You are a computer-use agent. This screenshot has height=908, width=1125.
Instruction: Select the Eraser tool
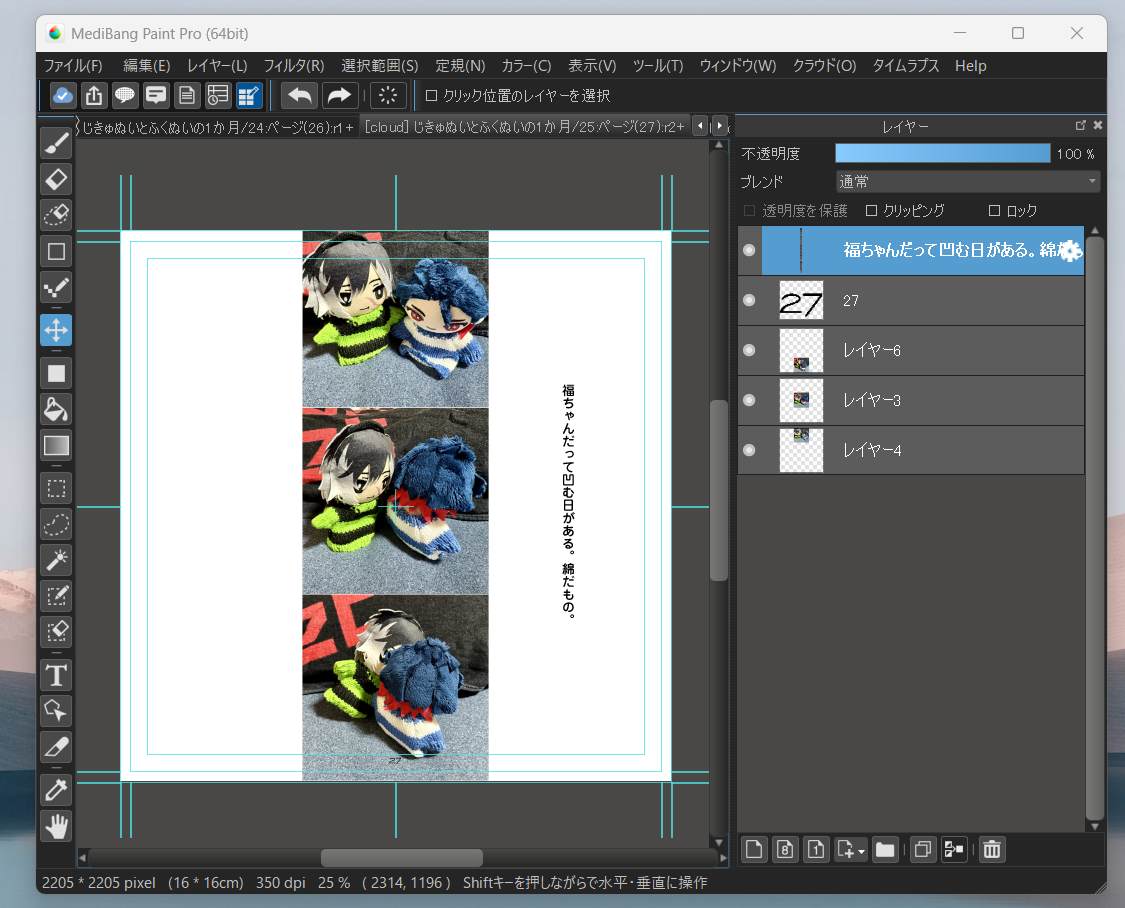(56, 179)
